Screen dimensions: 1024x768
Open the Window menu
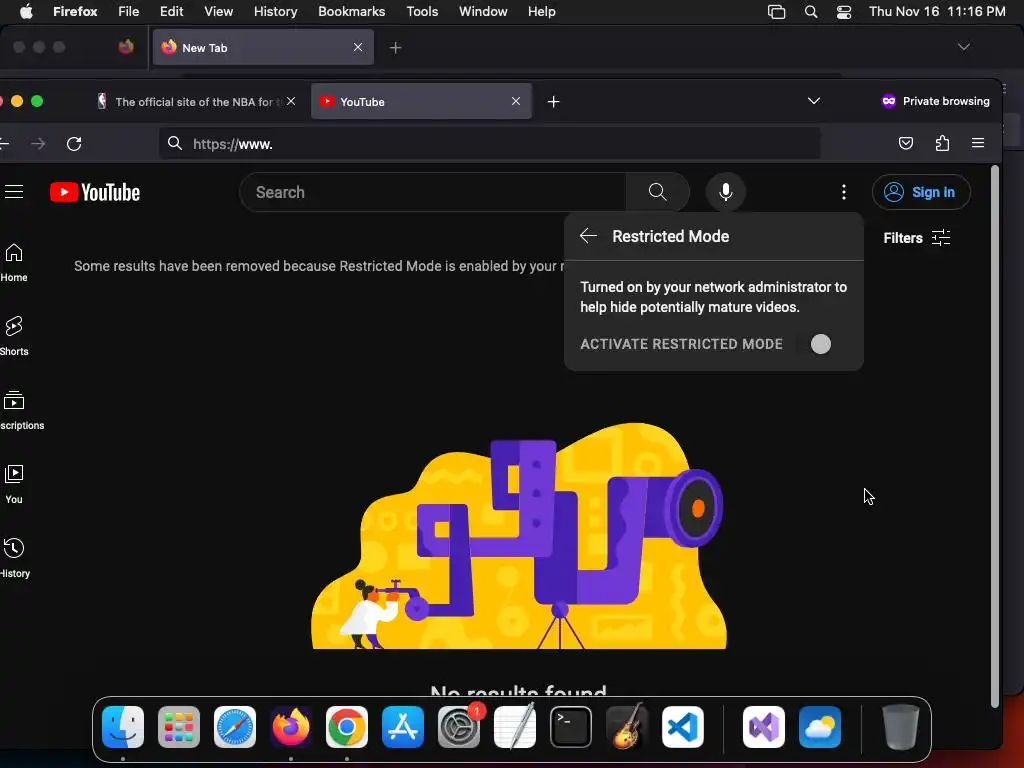click(483, 11)
